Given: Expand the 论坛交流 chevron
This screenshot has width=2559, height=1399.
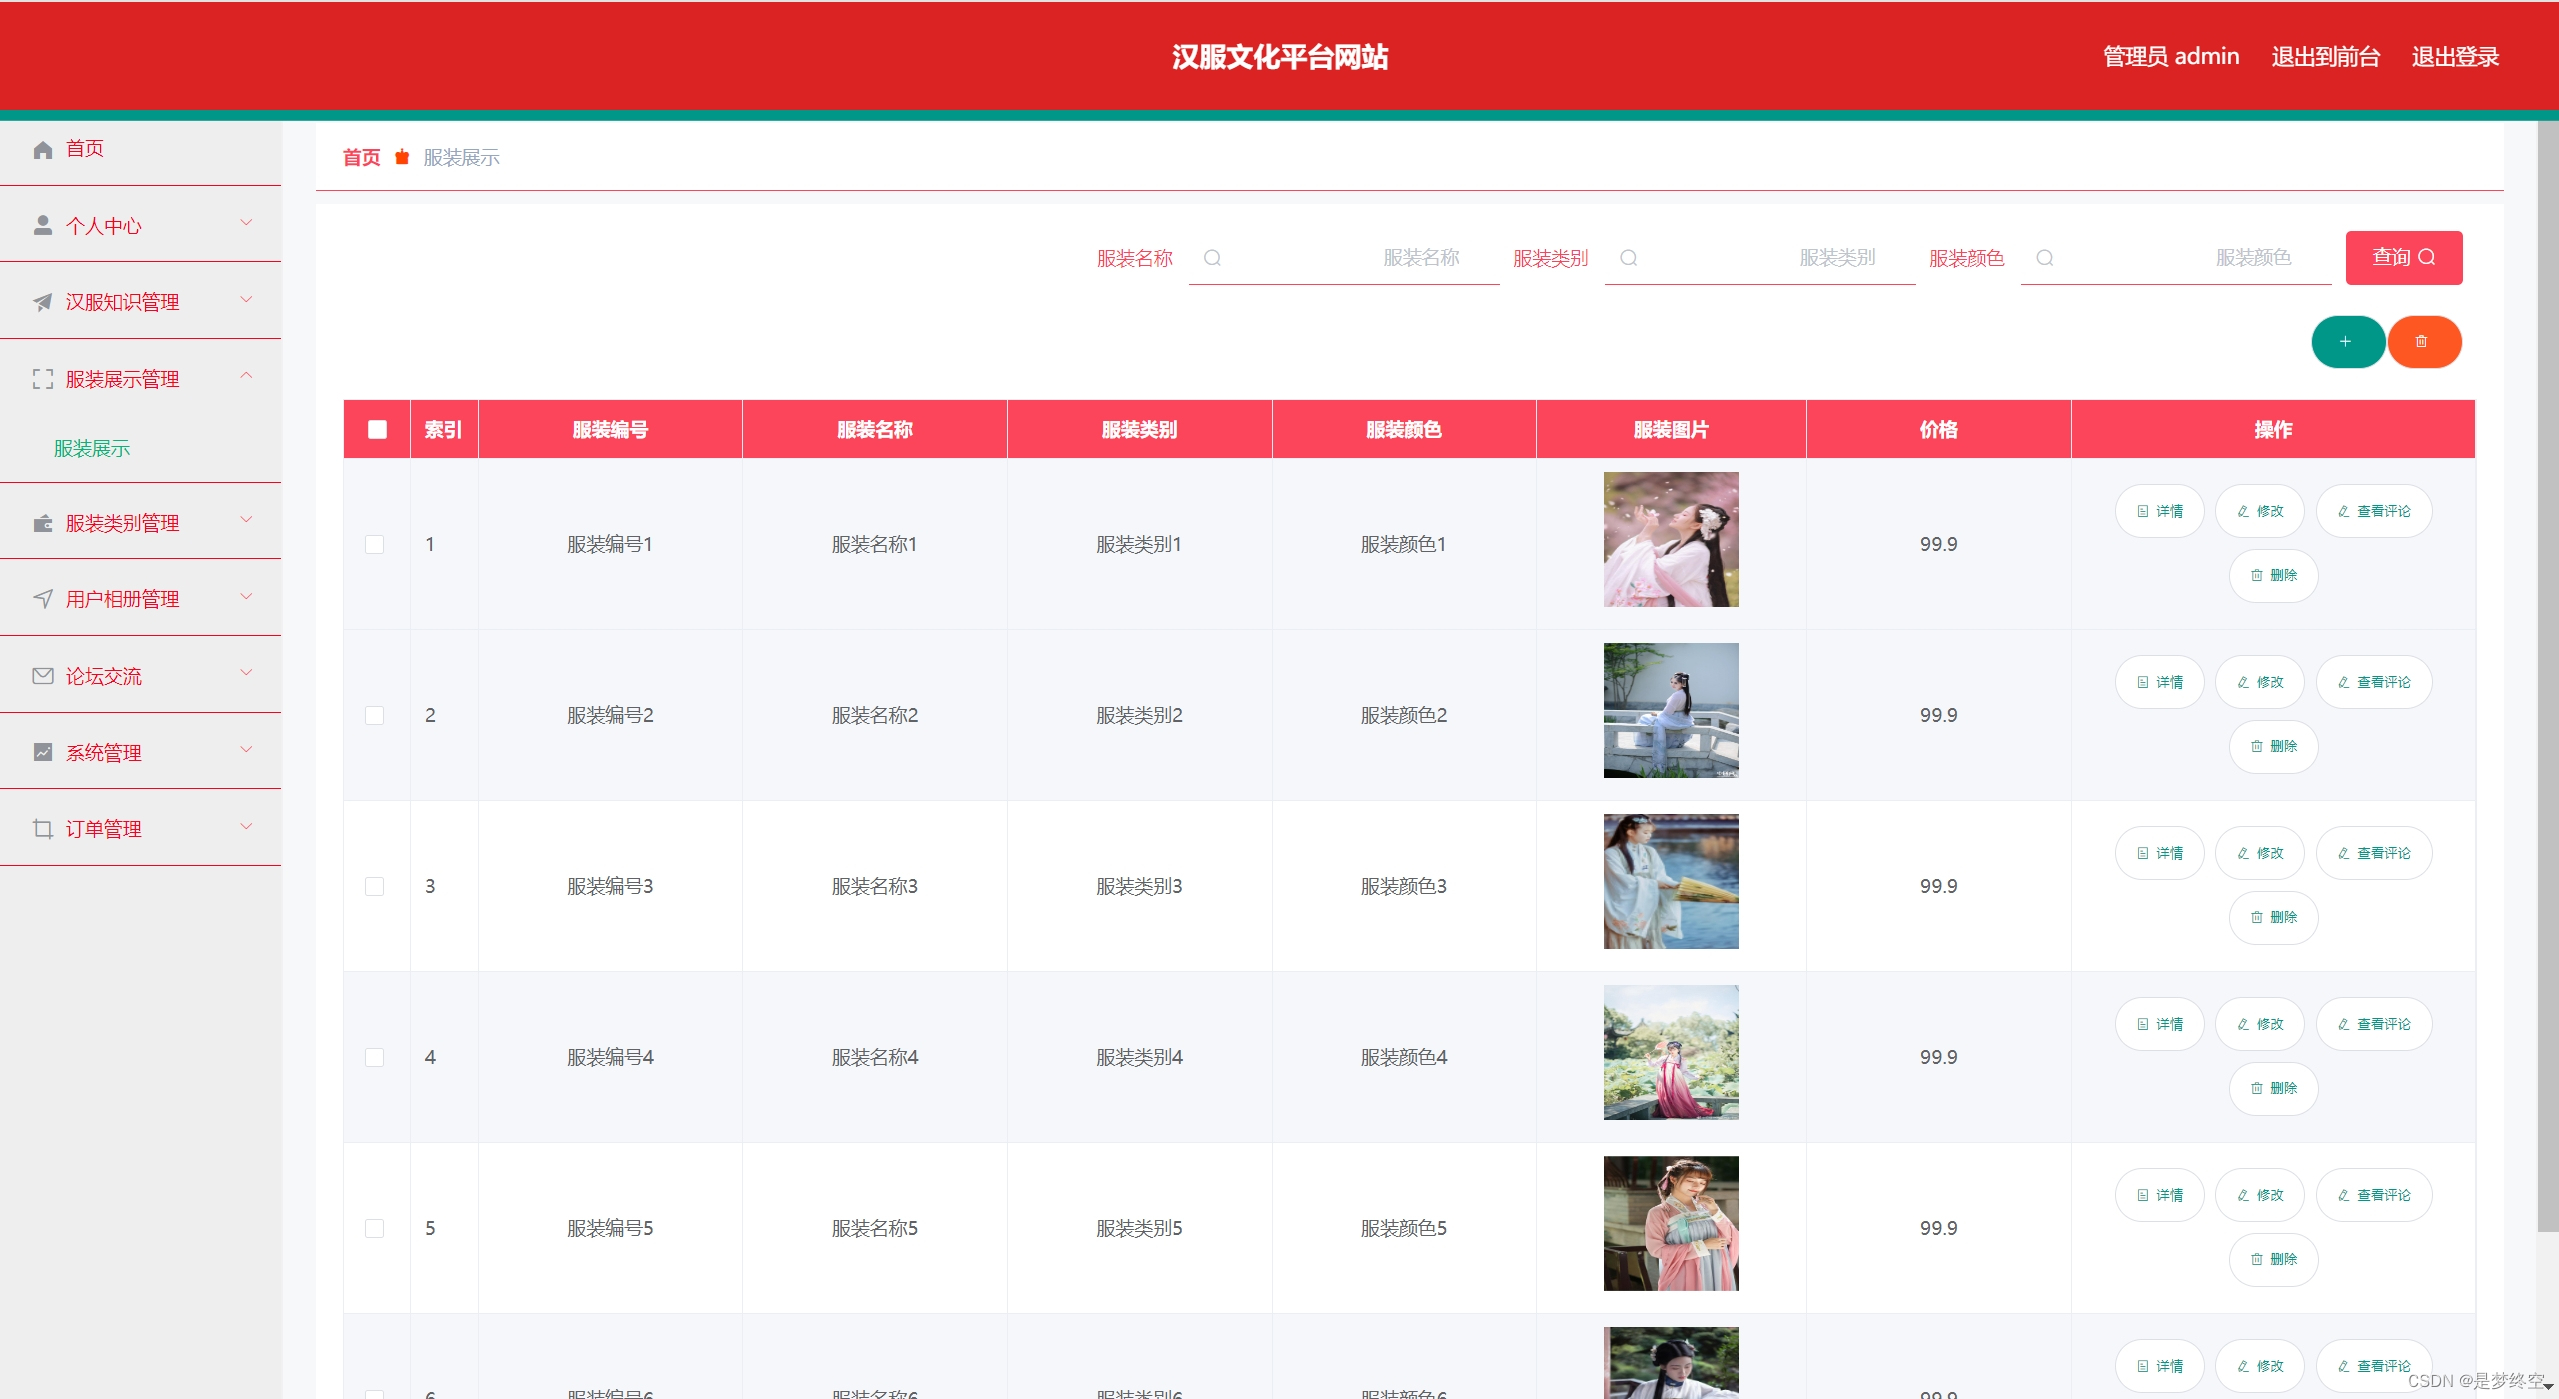Looking at the screenshot, I should coord(246,673).
